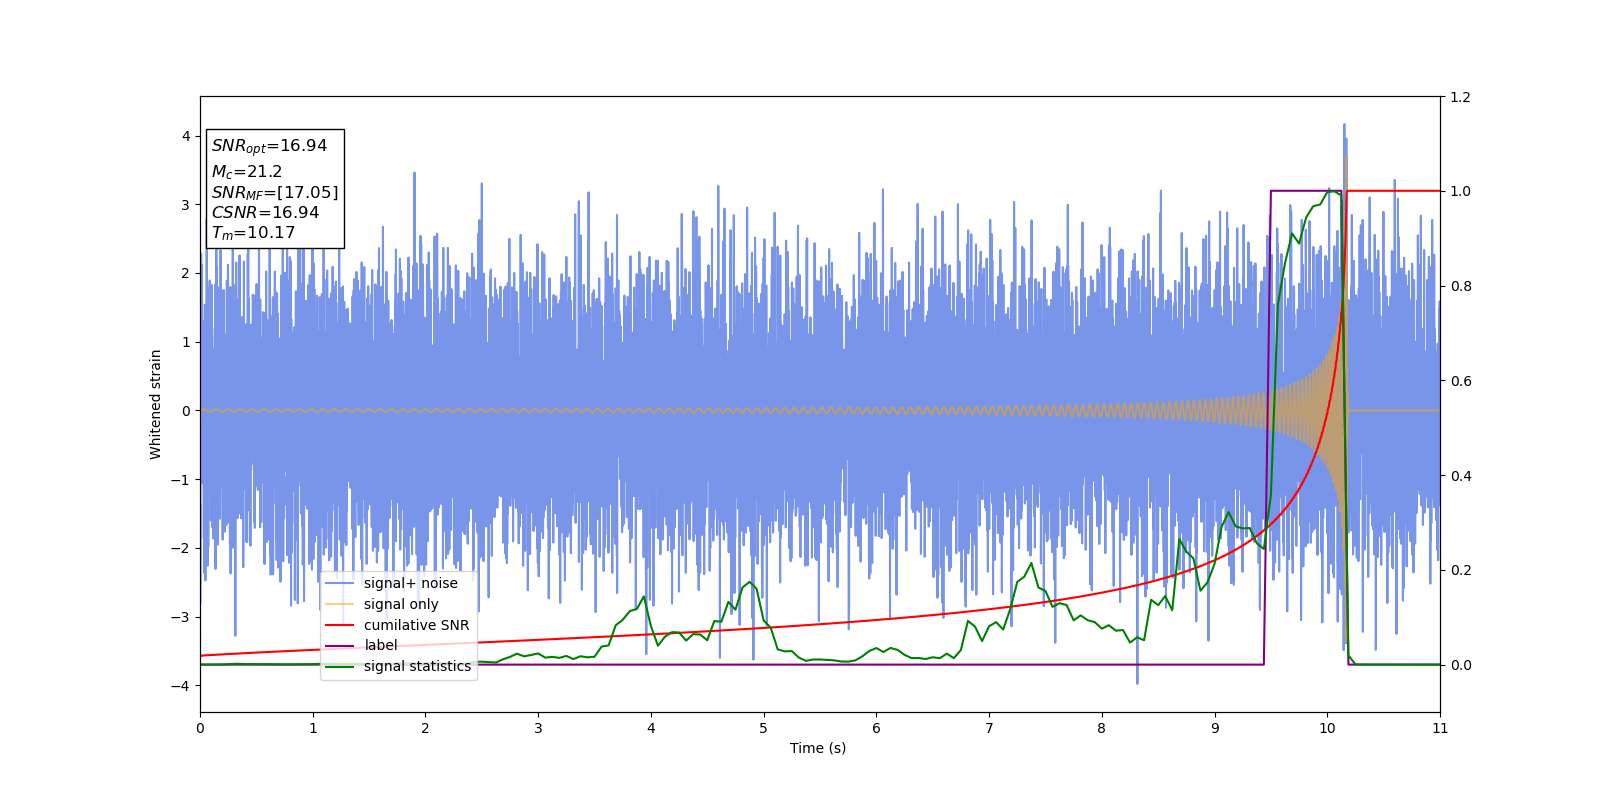The height and width of the screenshot is (800, 1600).
Task: Click x-axis tick label 8
Action: click(x=1102, y=728)
